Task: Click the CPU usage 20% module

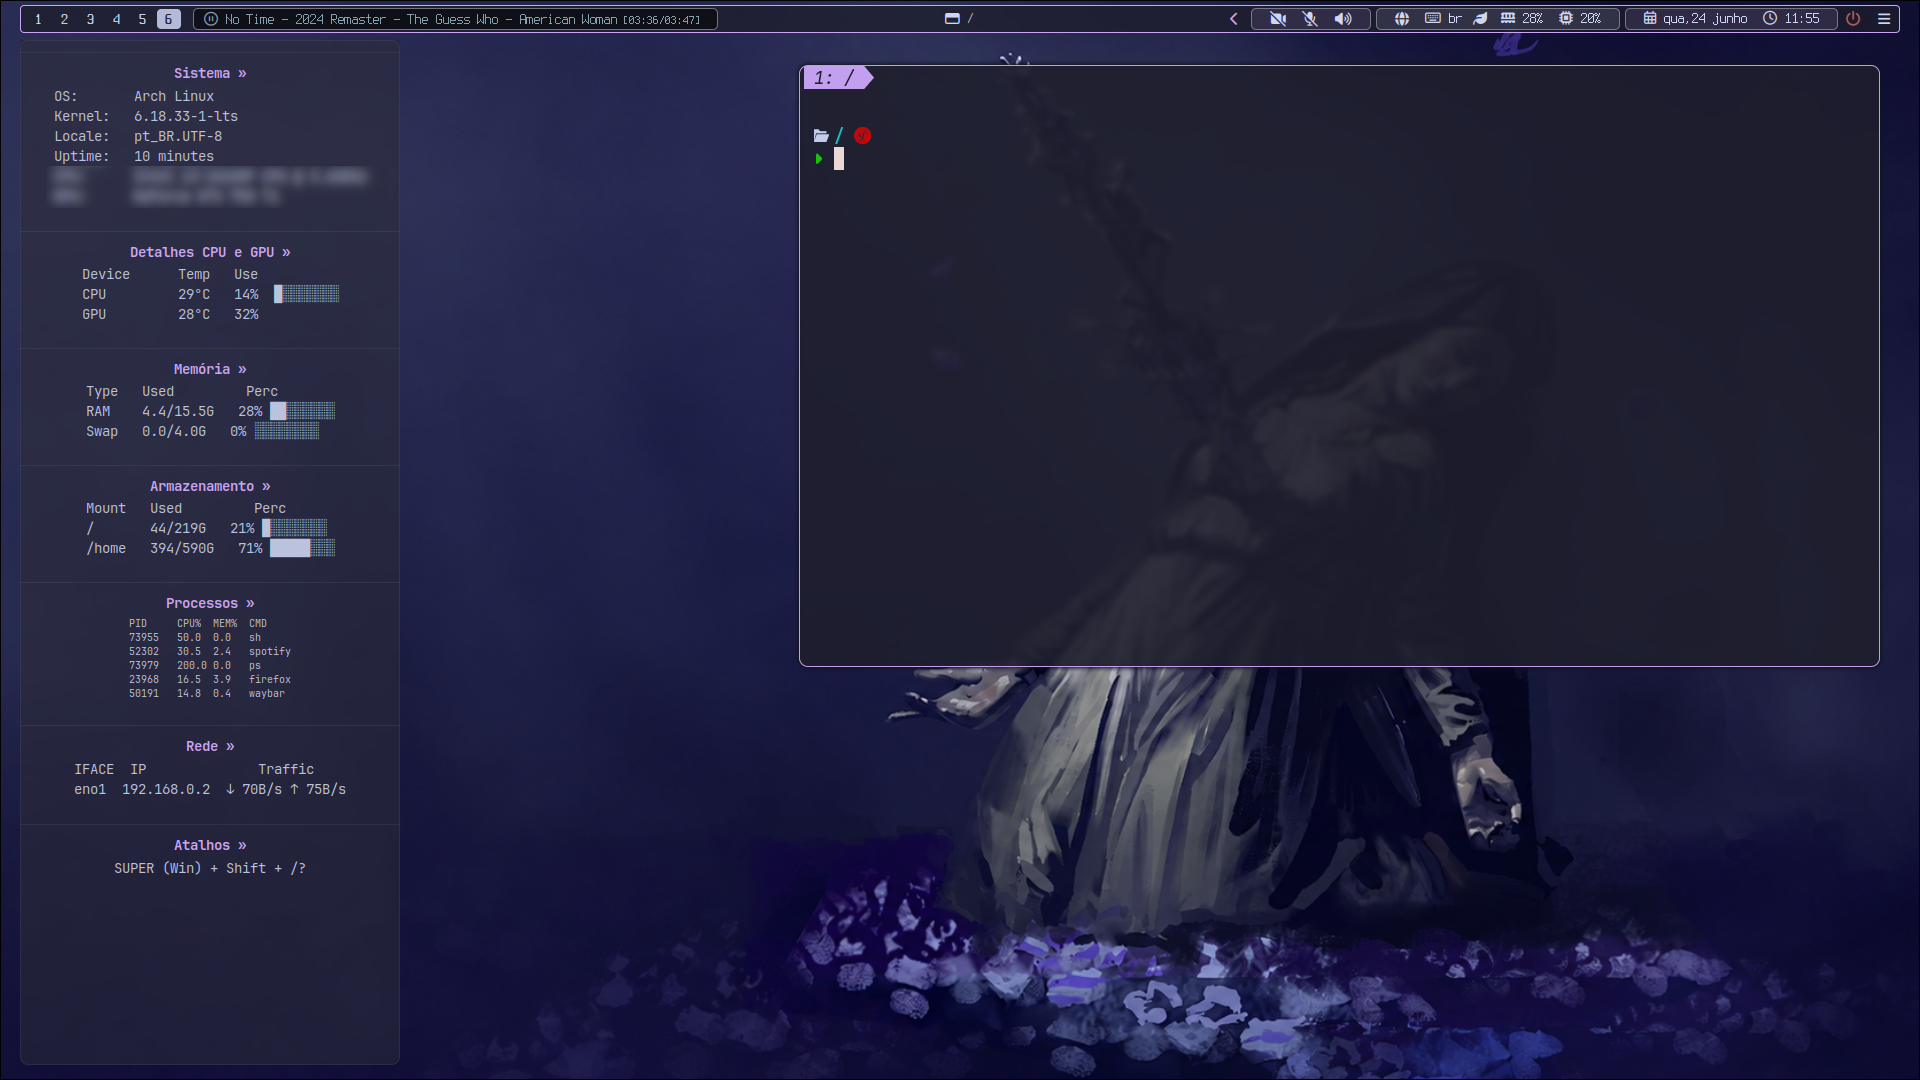Action: pyautogui.click(x=1580, y=19)
